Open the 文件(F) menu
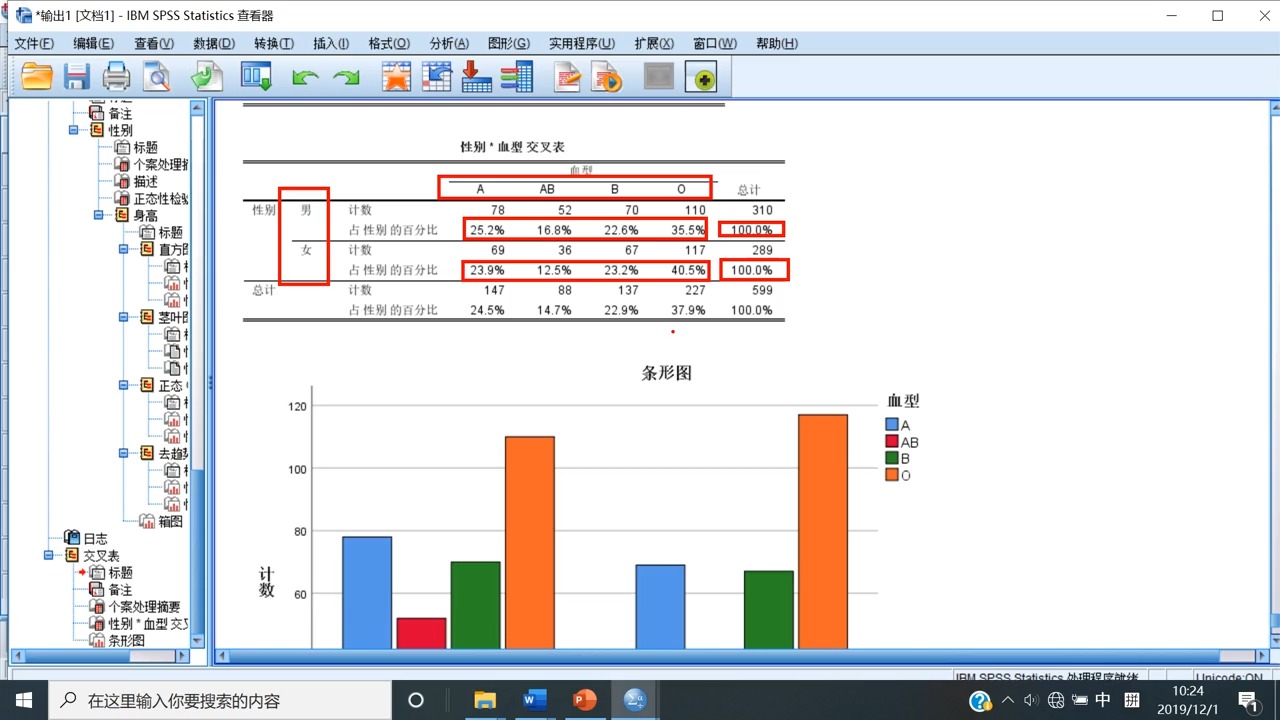 coord(34,44)
